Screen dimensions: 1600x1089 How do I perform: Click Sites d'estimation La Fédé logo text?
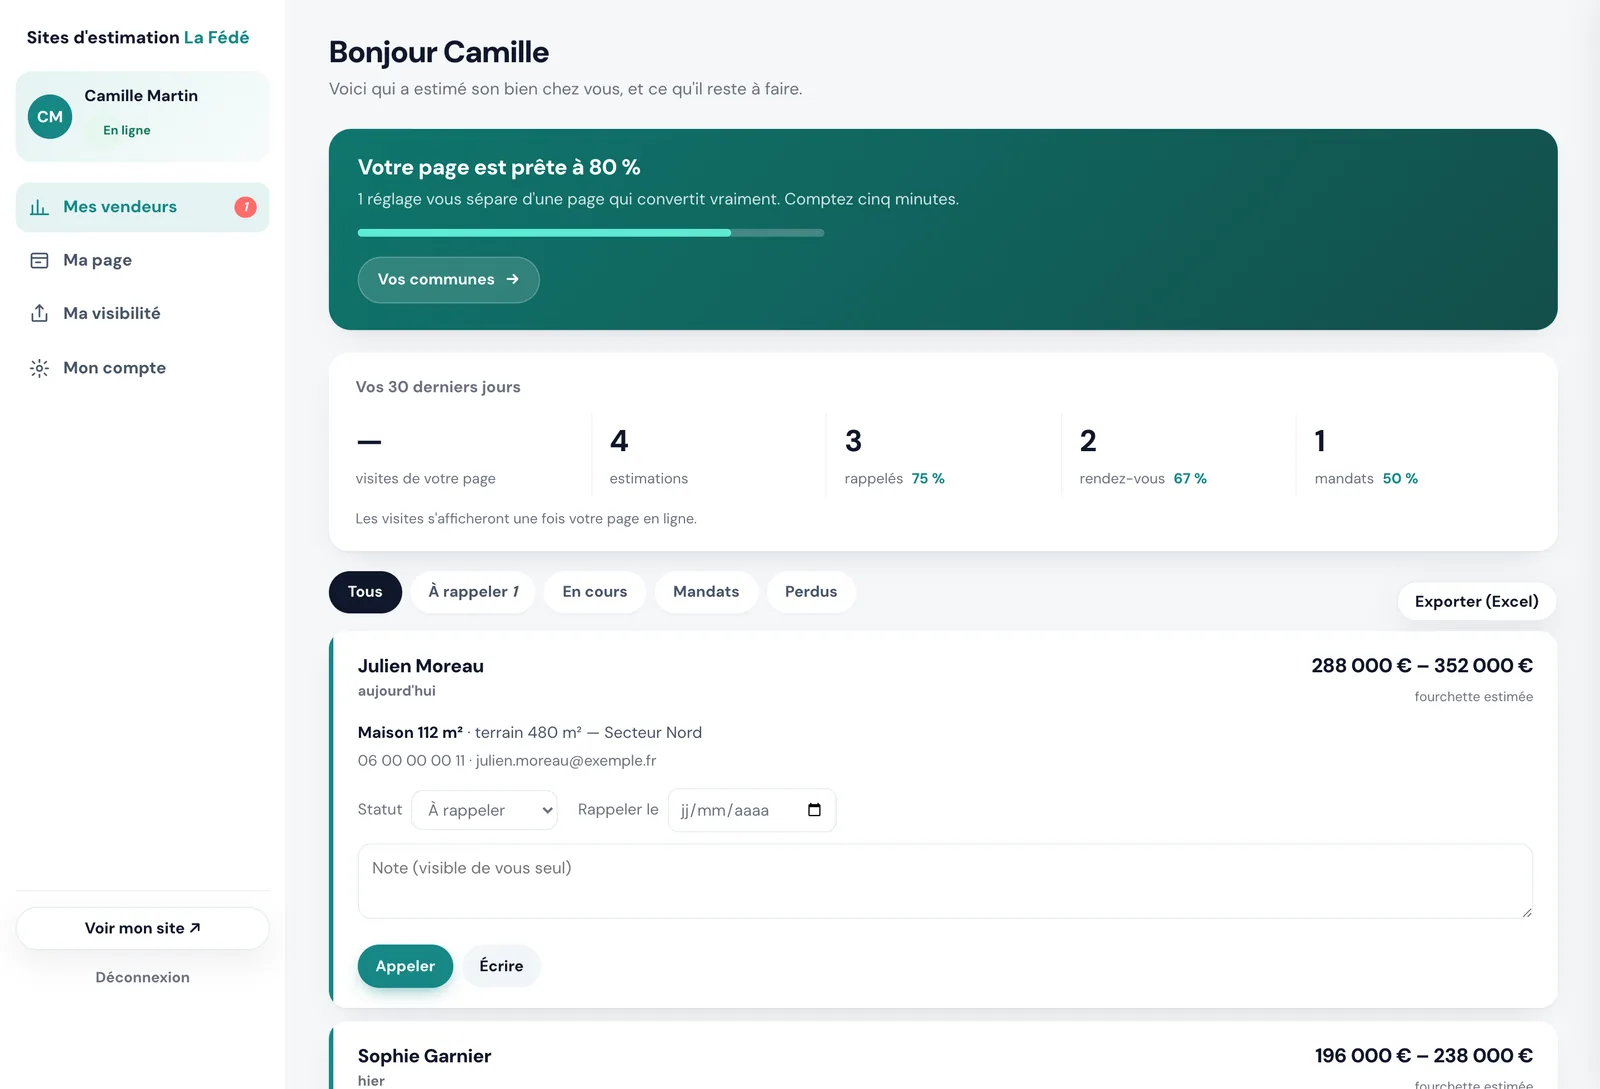tap(138, 37)
